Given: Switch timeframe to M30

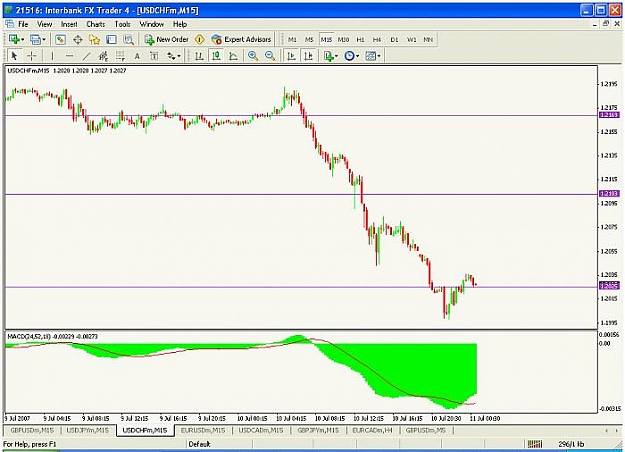Looking at the screenshot, I should [343, 39].
